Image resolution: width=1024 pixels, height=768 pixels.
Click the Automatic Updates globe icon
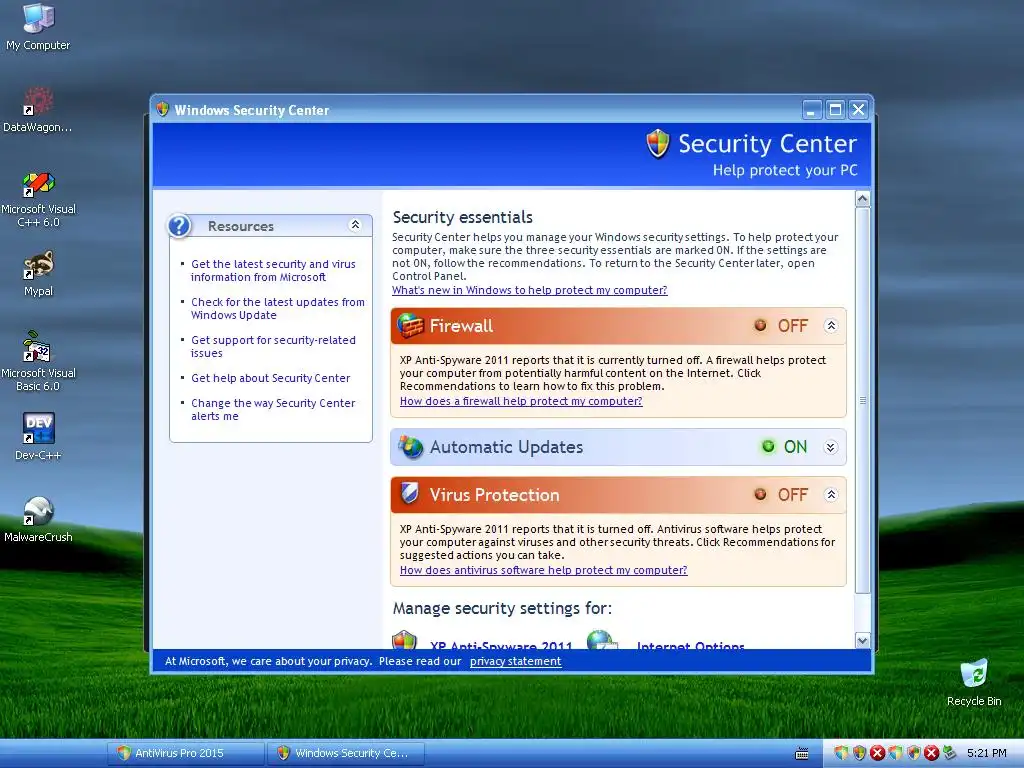(411, 447)
